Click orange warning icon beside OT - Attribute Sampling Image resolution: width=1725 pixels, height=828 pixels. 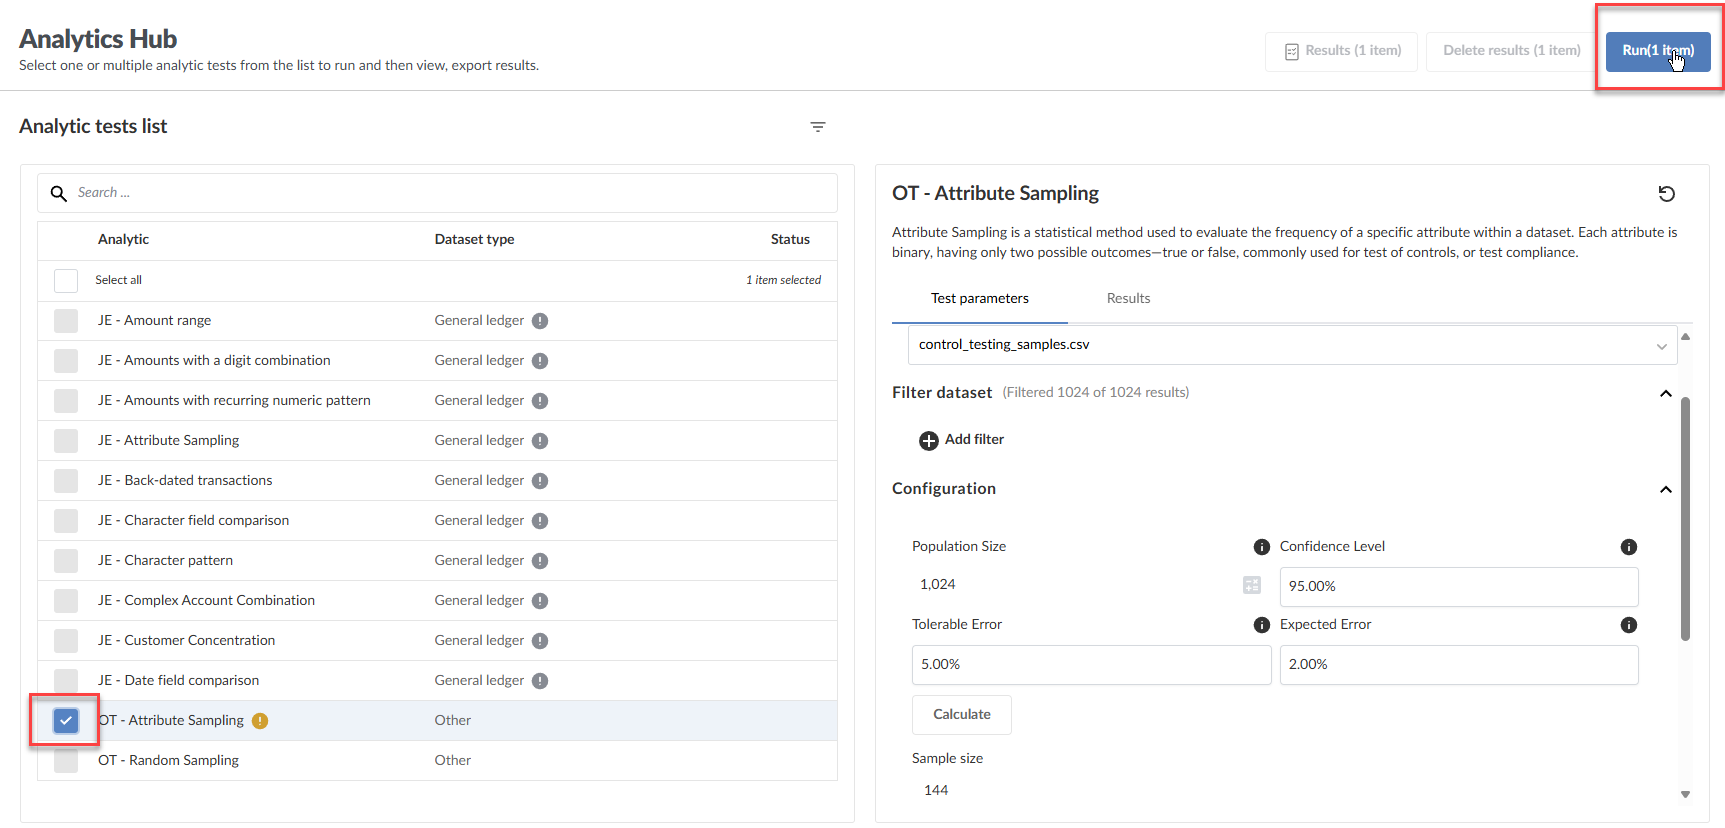click(260, 721)
